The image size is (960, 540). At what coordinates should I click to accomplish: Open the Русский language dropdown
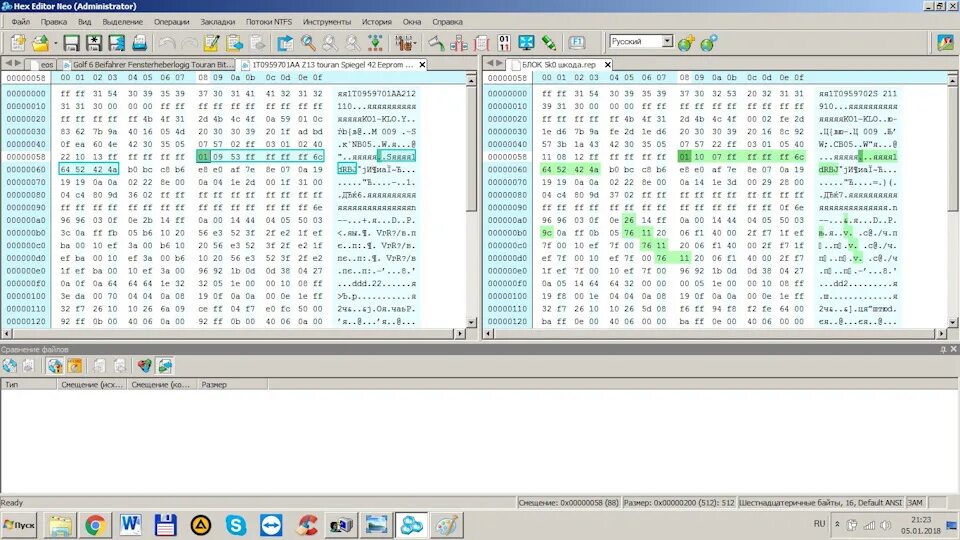(x=667, y=41)
